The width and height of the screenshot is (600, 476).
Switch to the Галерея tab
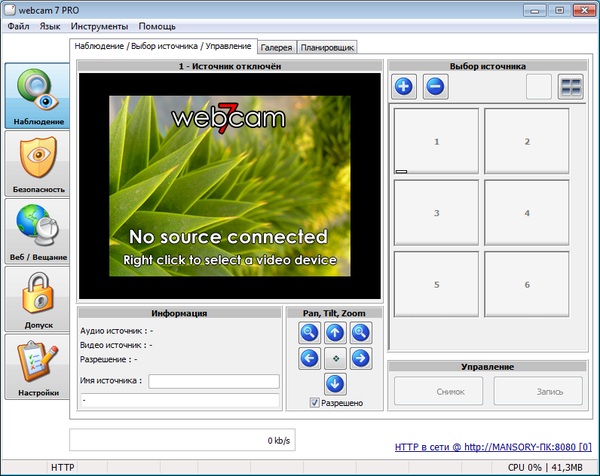coord(277,47)
